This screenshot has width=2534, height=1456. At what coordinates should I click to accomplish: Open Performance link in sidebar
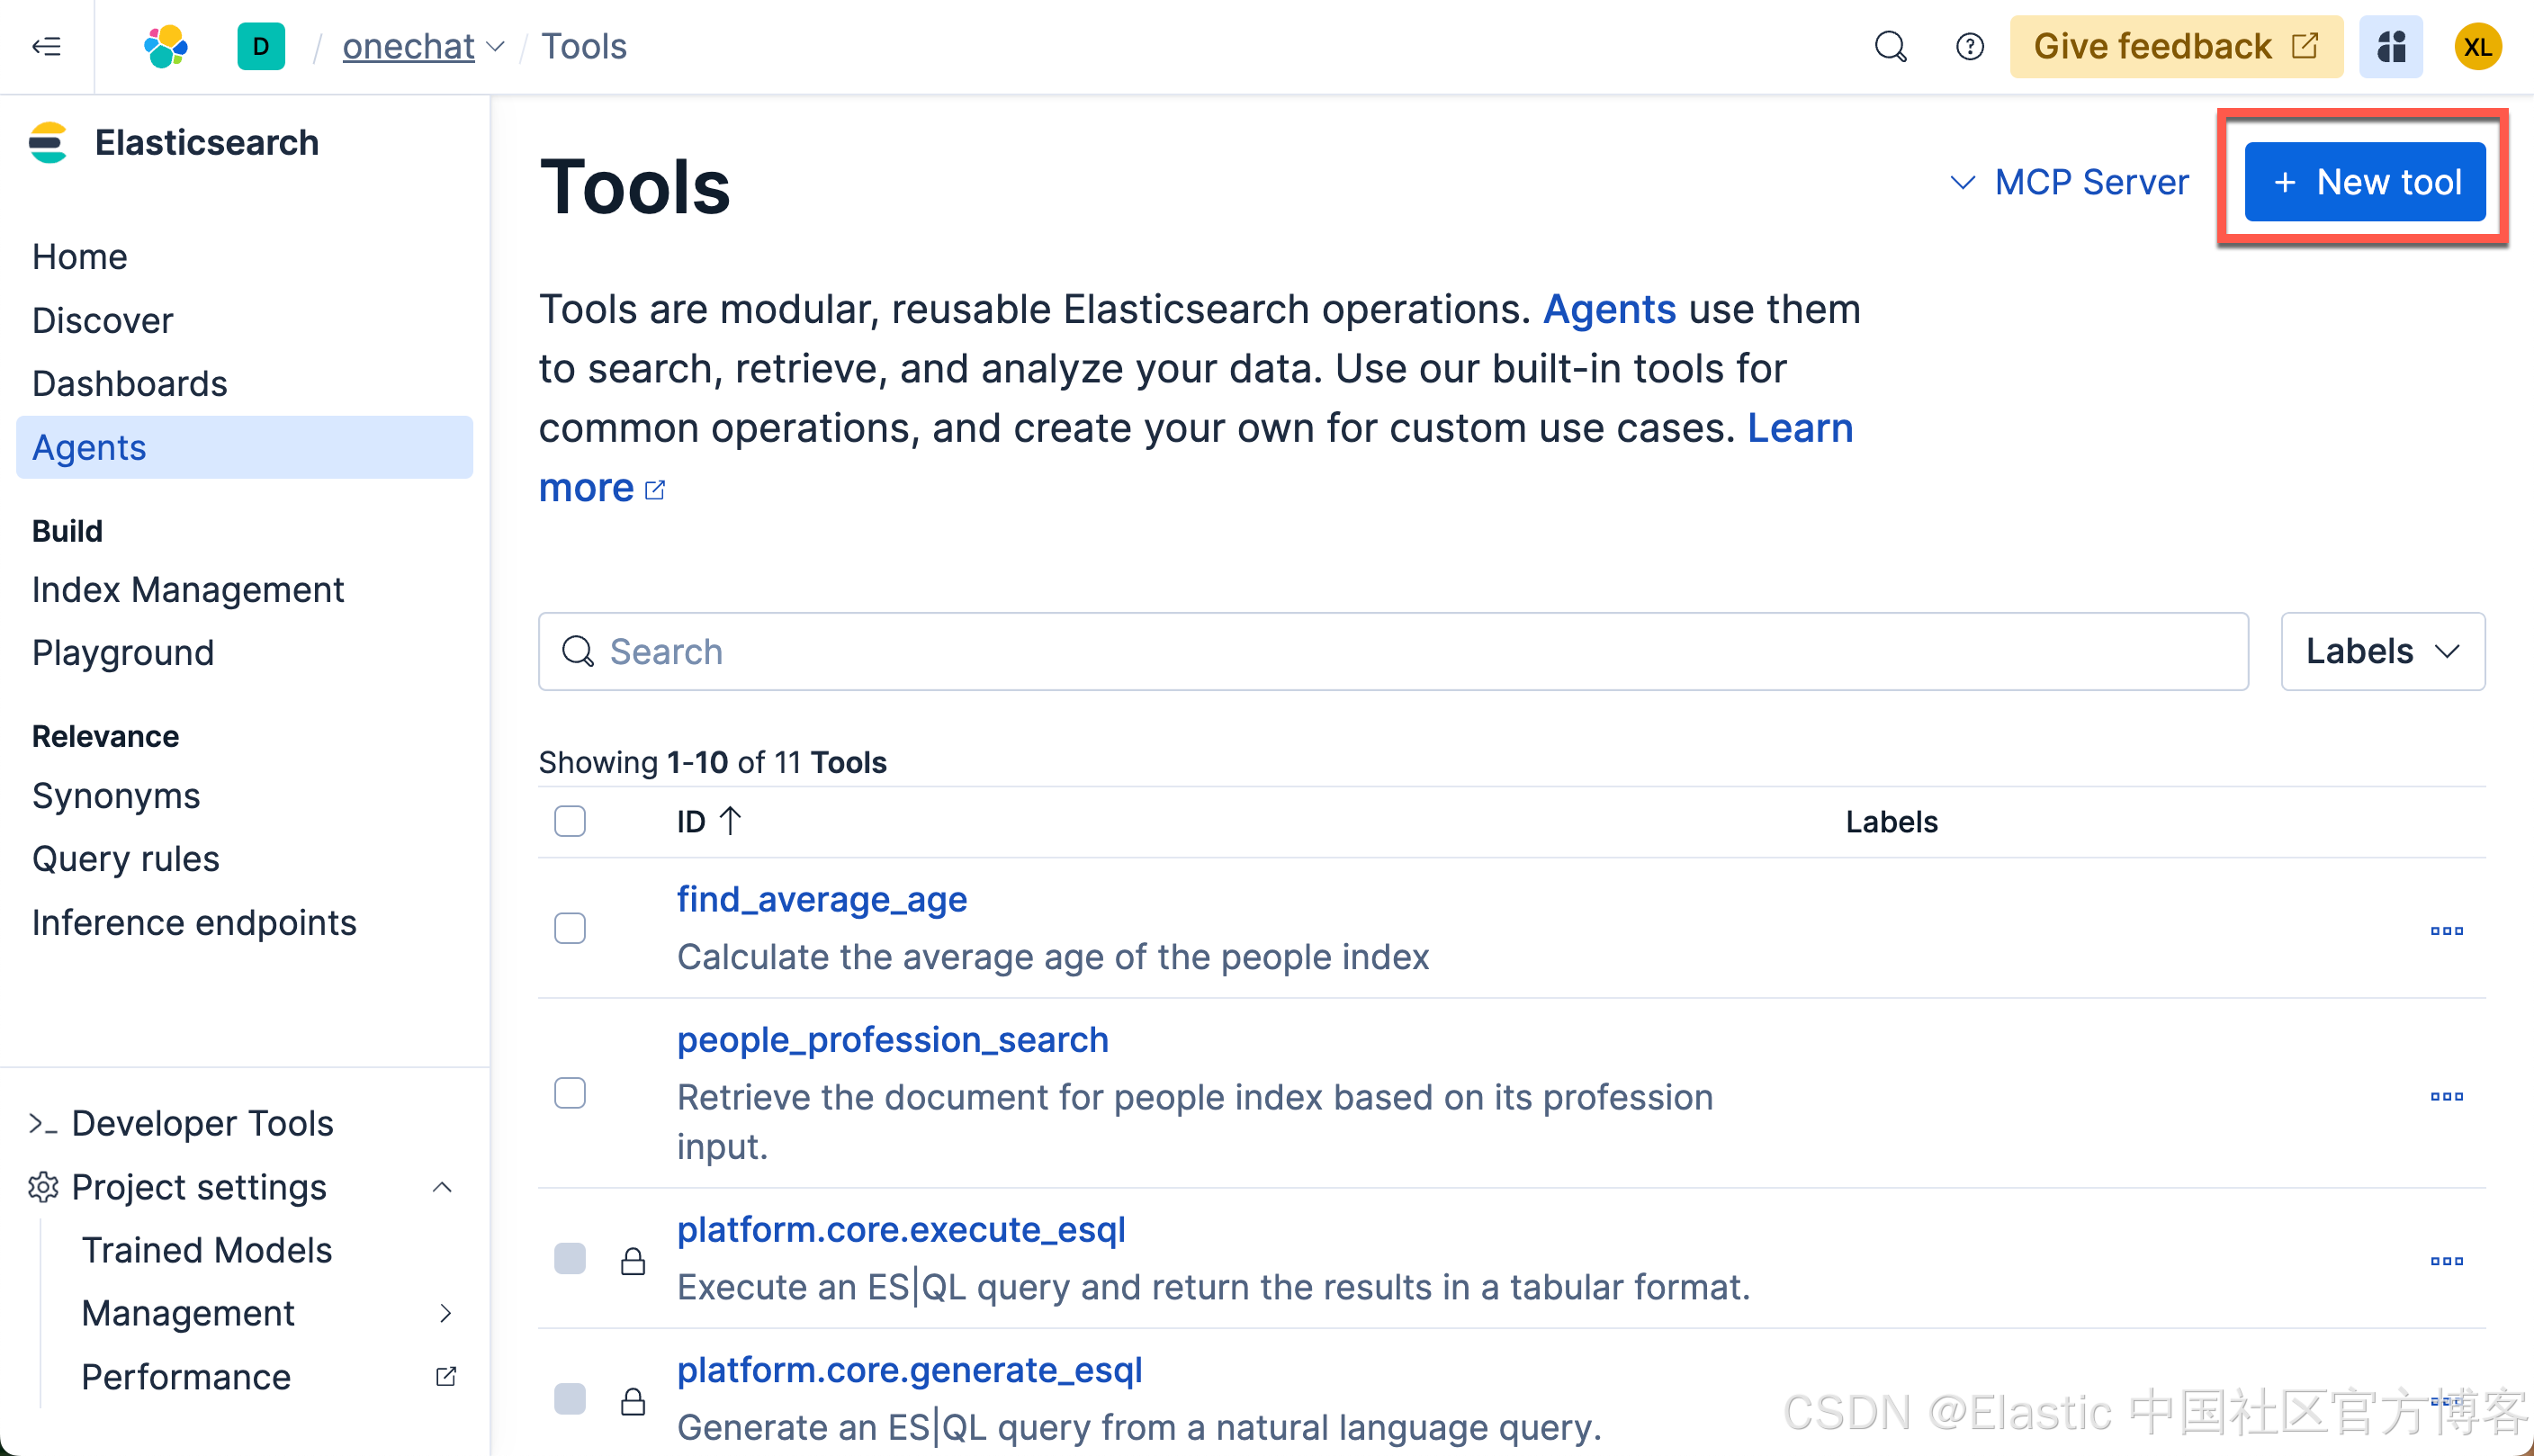(186, 1377)
